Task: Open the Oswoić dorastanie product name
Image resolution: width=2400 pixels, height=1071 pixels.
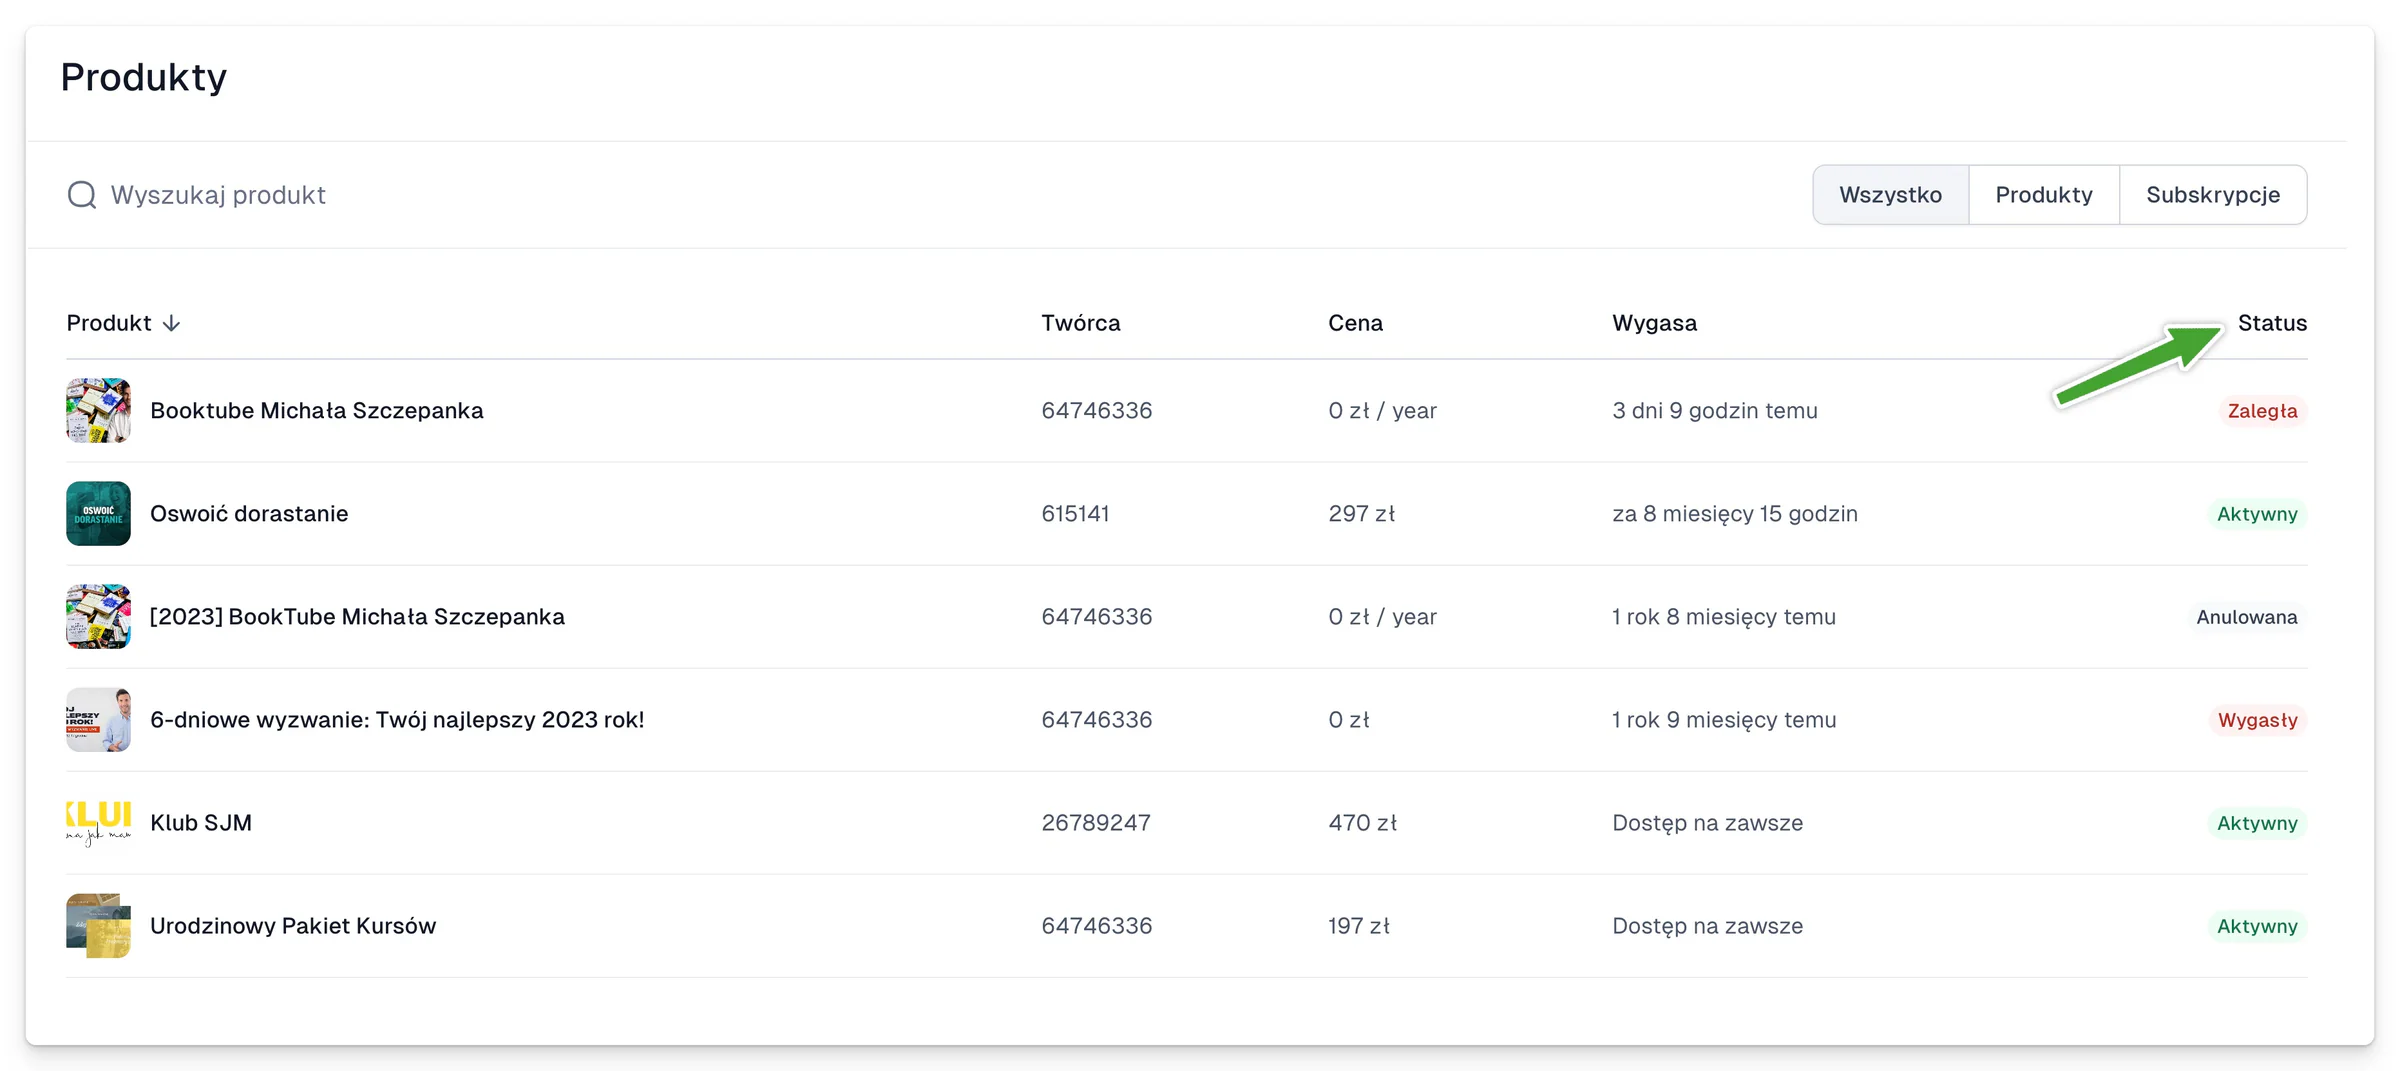Action: tap(249, 513)
